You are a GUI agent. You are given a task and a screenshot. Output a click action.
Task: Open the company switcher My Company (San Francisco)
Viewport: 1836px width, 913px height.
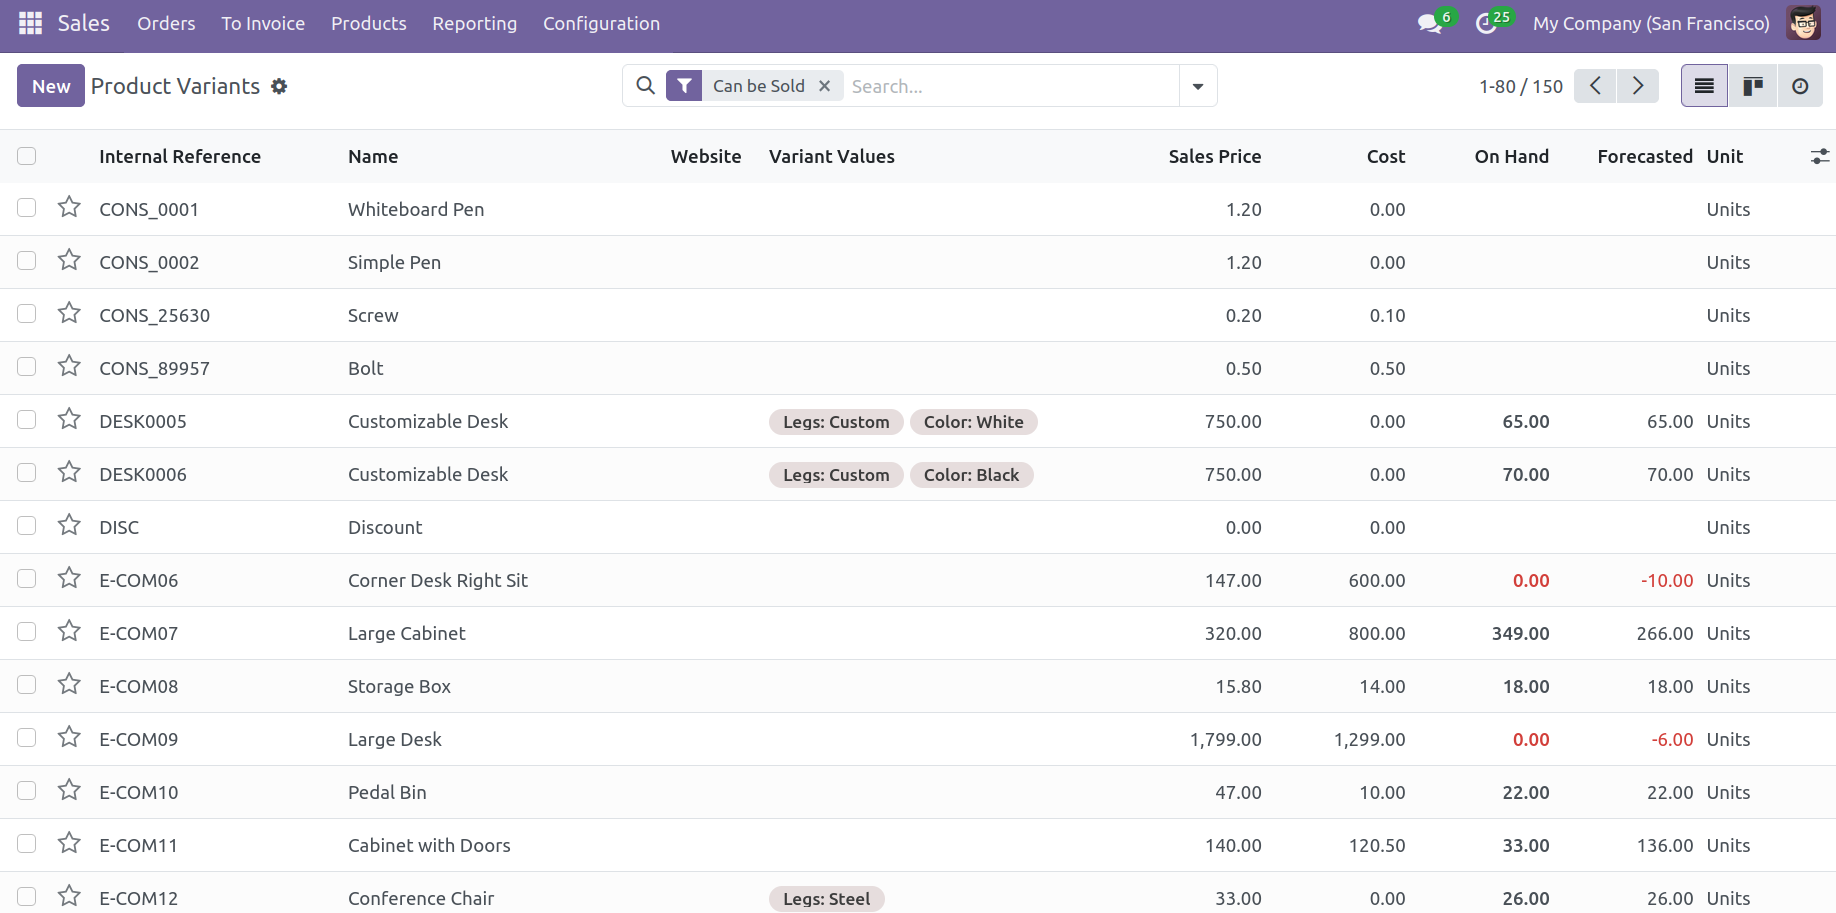(1650, 23)
